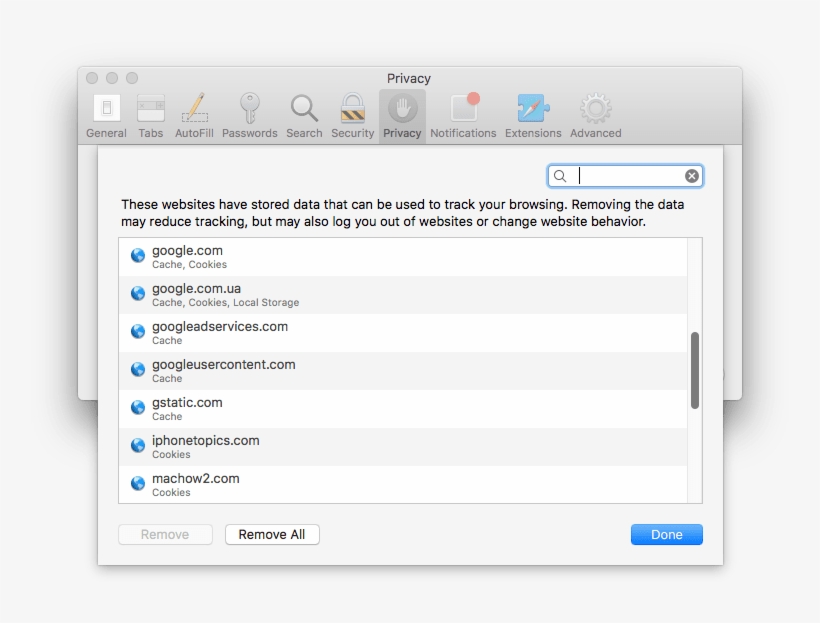Click the globe icon beside machow2.com
This screenshot has width=820, height=623.
tap(138, 483)
